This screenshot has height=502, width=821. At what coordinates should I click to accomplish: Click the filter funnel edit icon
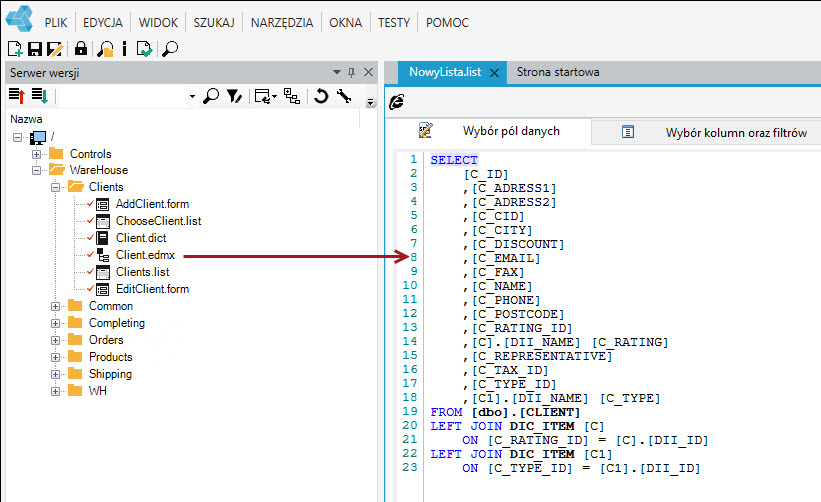[x=234, y=96]
